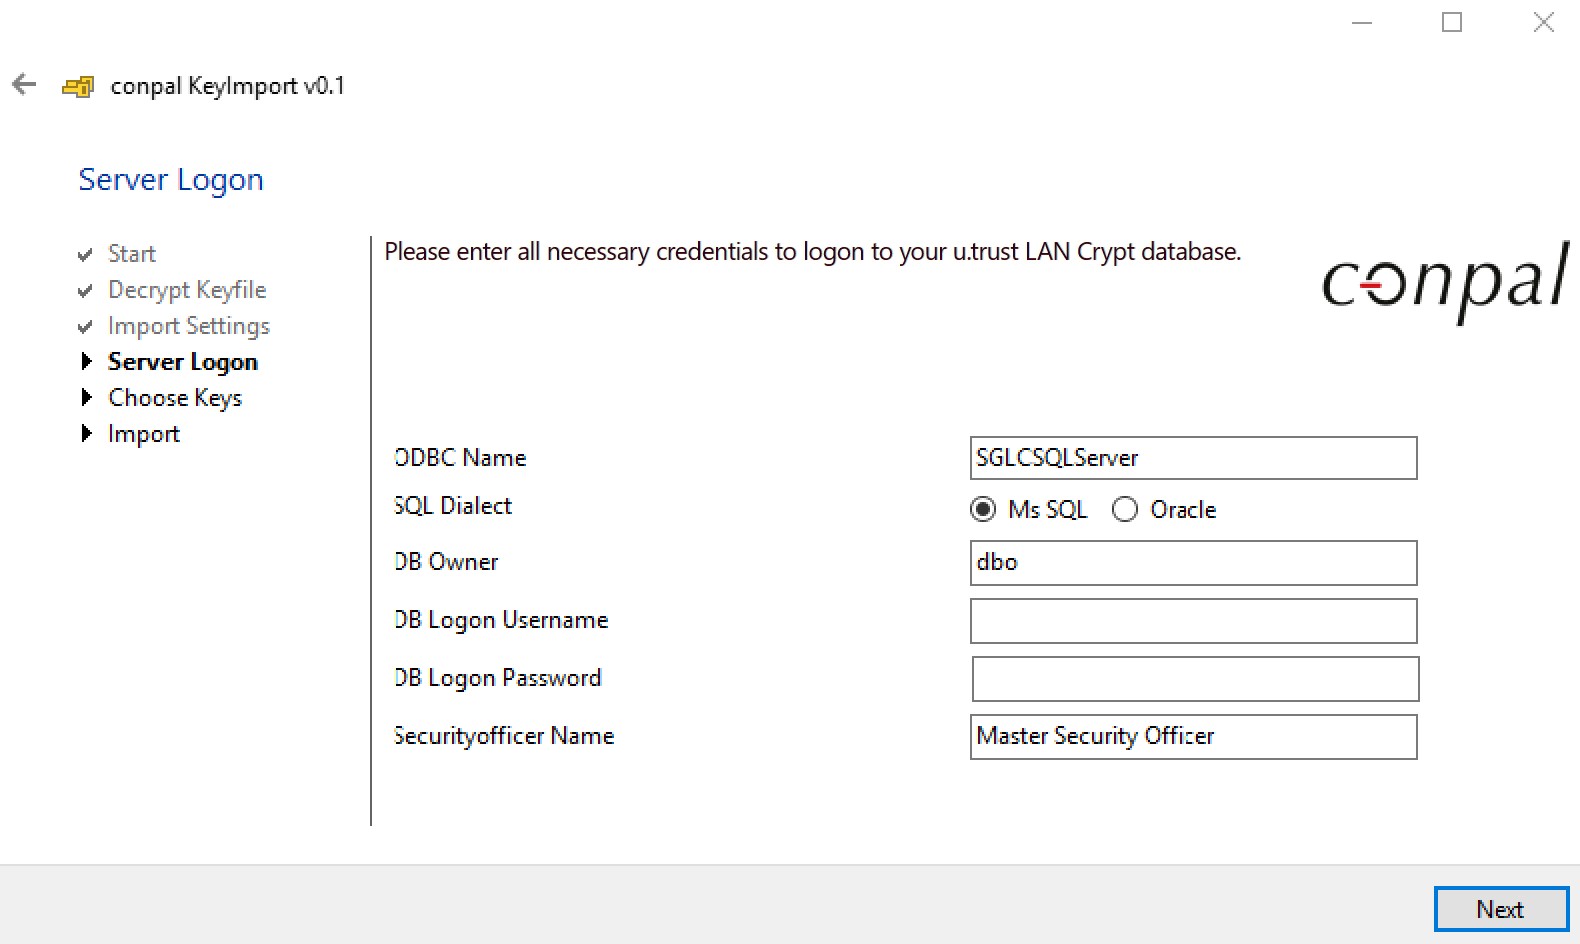
Task: Click the Server Logon page heading
Action: pos(171,180)
